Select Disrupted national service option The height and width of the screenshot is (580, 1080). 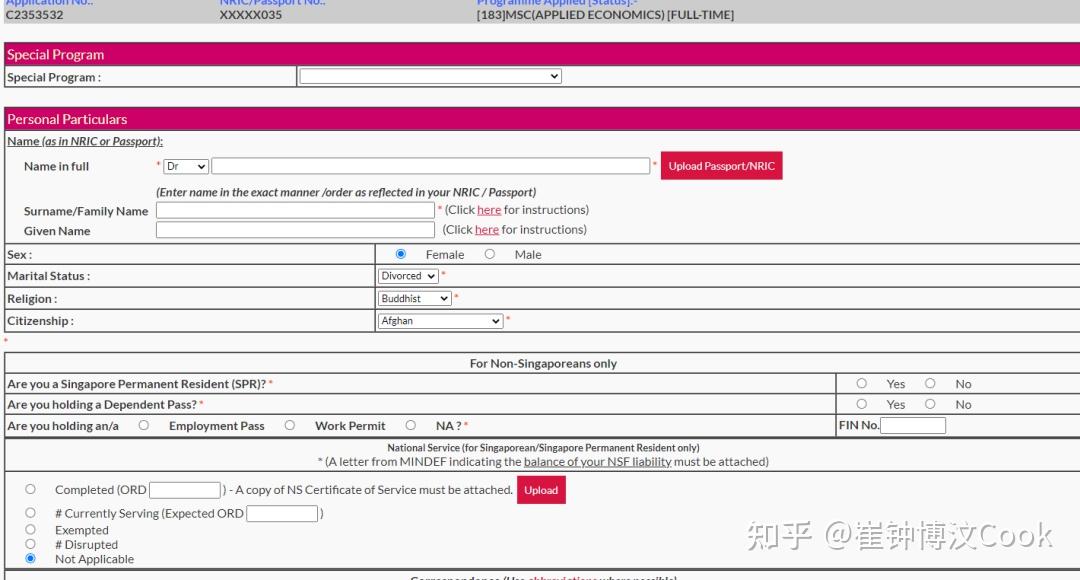tap(30, 544)
